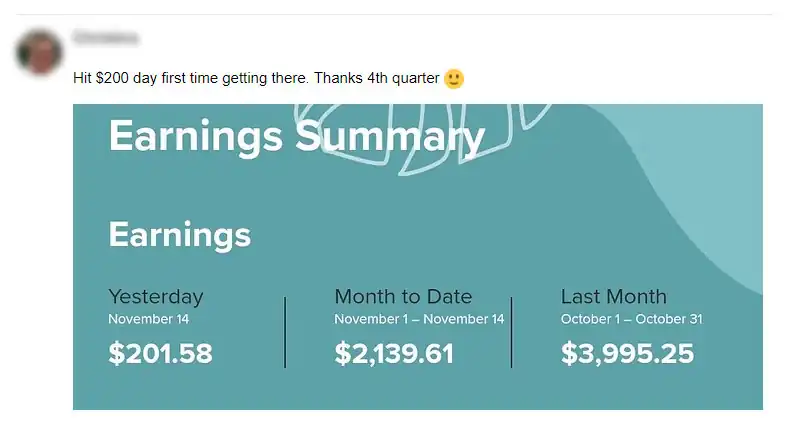Click the November 1 – November 14 range

(x=419, y=319)
